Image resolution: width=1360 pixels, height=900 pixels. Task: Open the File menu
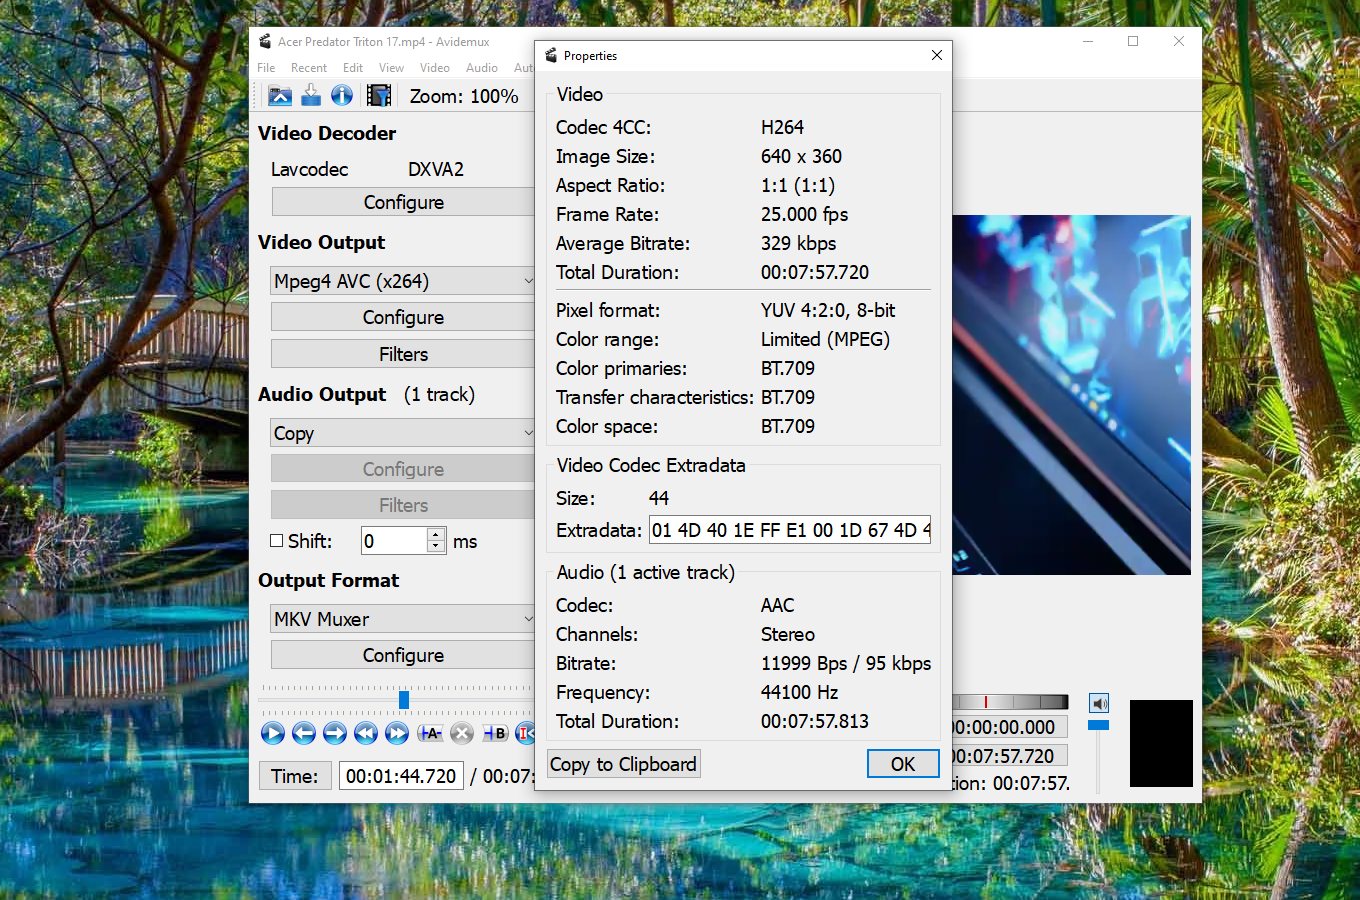(266, 68)
